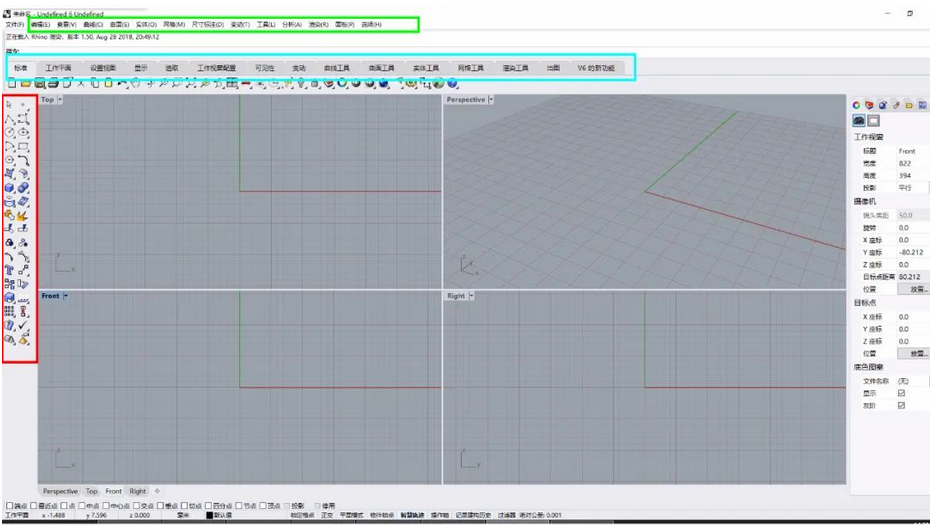Open the Top viewport title dropdown arrow
932x525 pixels.
point(60,100)
